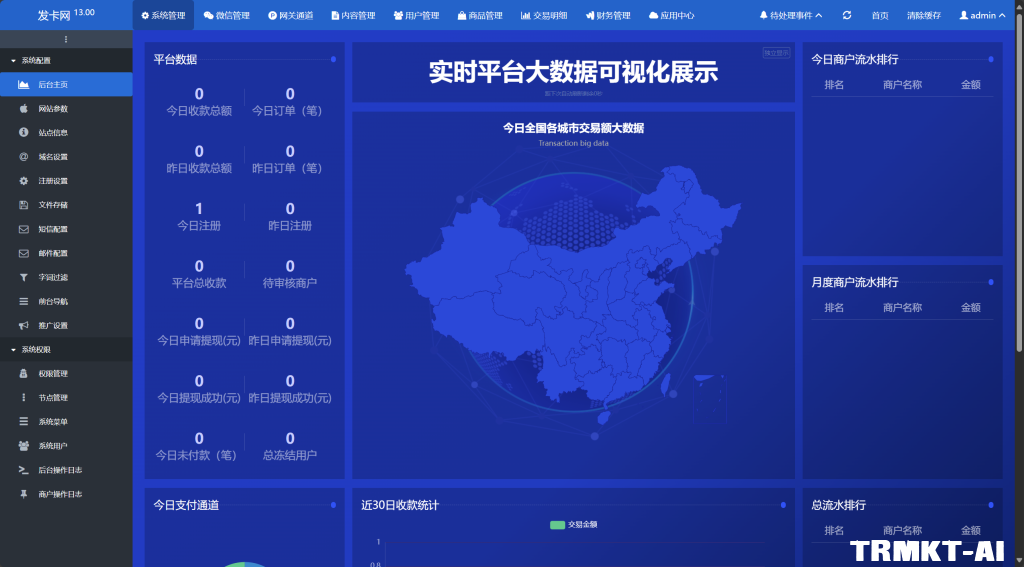Open 网站参数 with the apple icon

(x=53, y=108)
